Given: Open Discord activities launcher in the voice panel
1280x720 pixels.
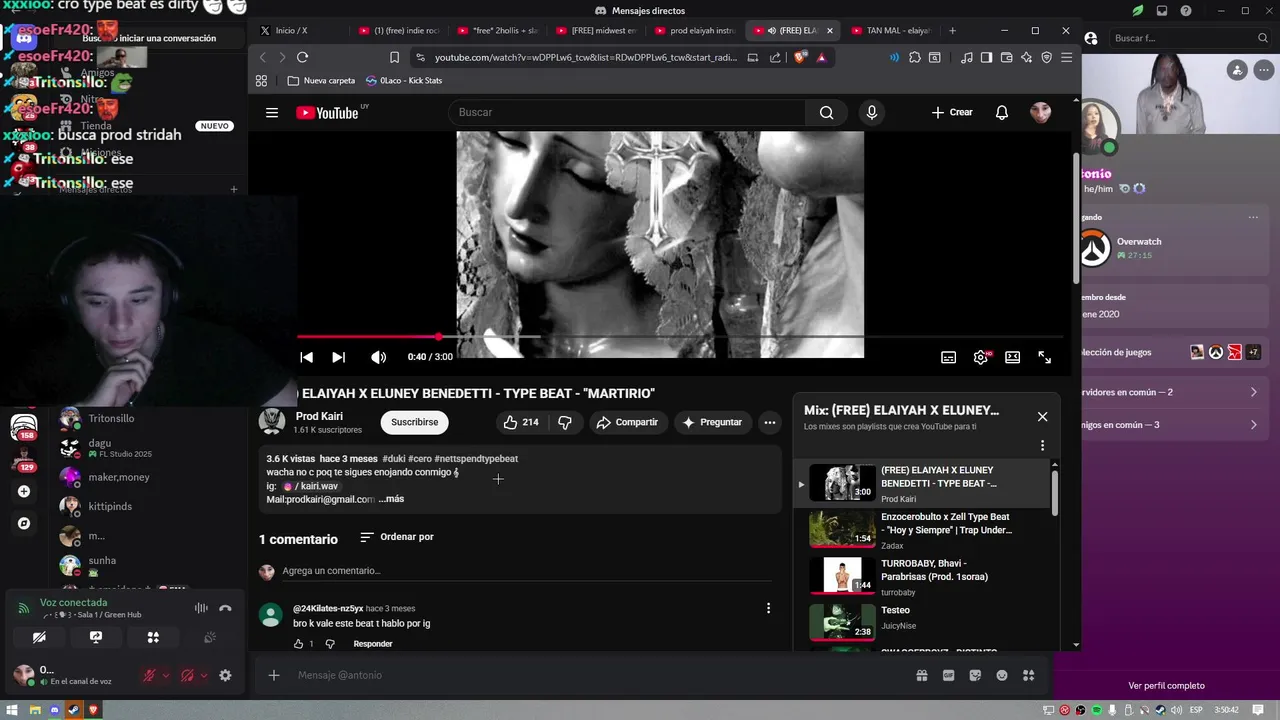Looking at the screenshot, I should (x=153, y=637).
